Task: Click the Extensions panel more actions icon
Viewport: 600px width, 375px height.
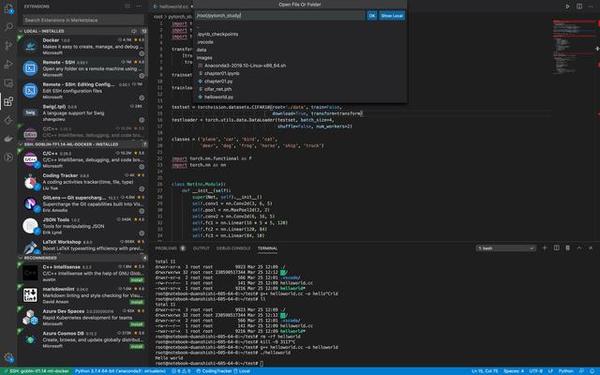Action: point(139,6)
